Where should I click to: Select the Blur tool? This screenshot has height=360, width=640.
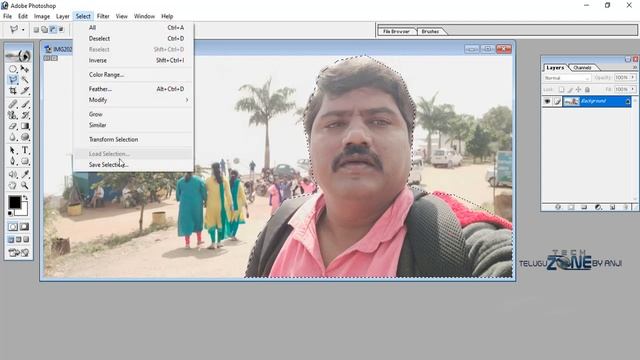click(13, 137)
